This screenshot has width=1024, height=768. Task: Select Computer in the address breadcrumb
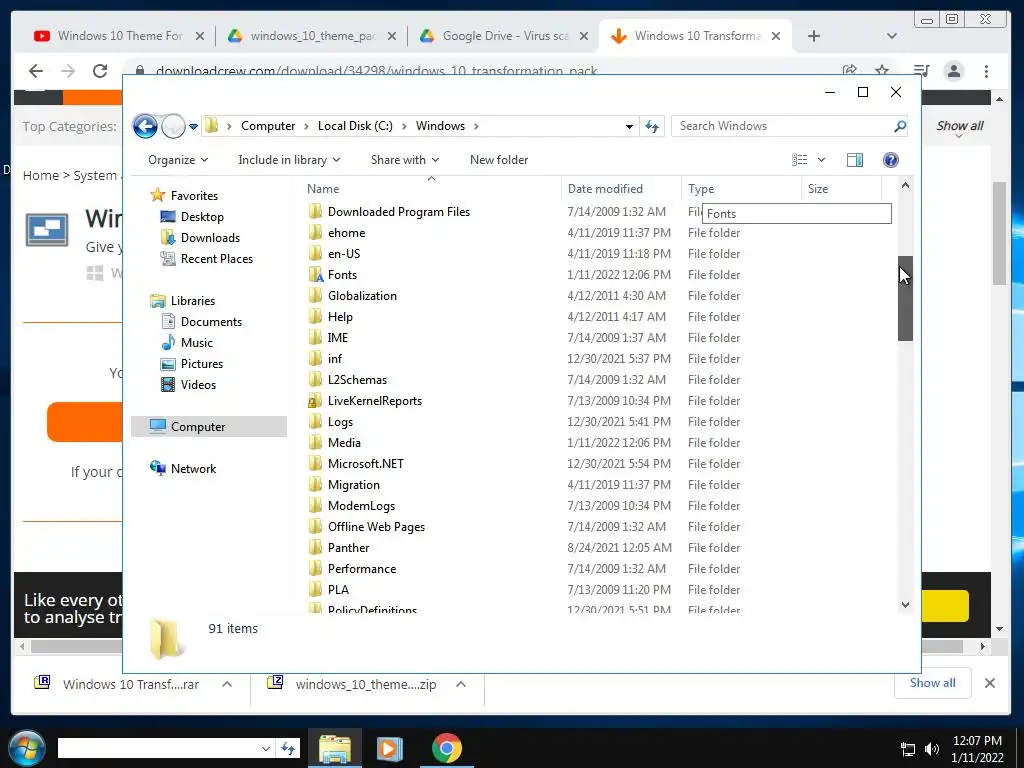[x=268, y=126]
